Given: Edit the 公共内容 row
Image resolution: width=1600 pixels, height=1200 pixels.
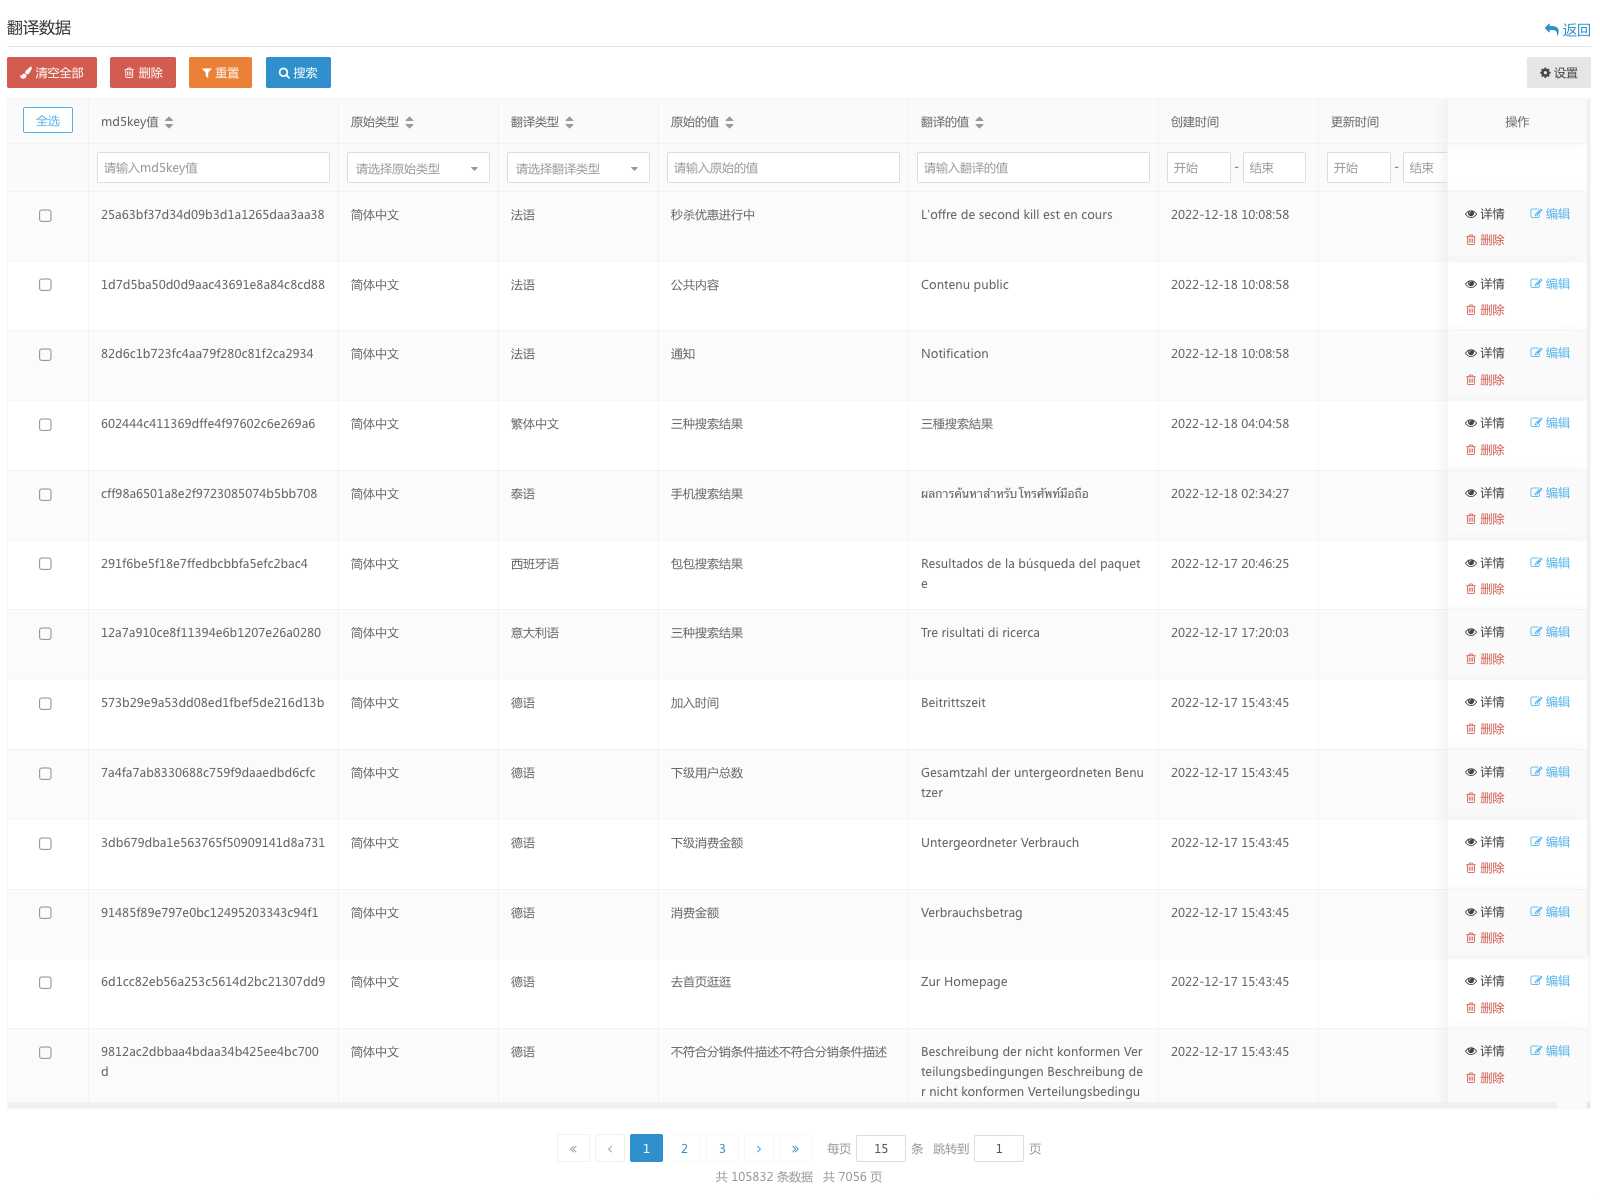Looking at the screenshot, I should click(1550, 284).
